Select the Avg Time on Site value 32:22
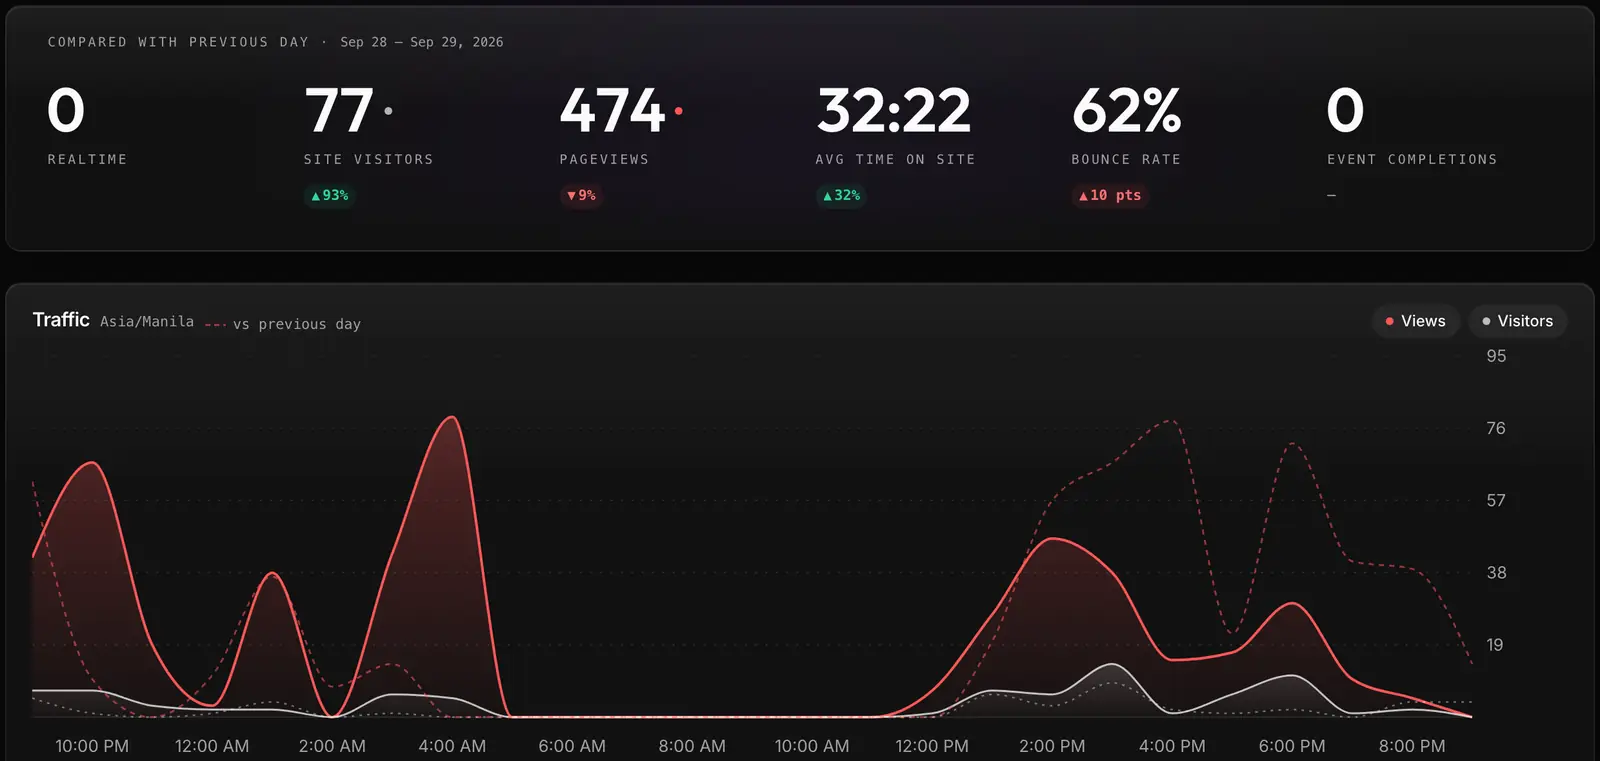 click(x=894, y=110)
